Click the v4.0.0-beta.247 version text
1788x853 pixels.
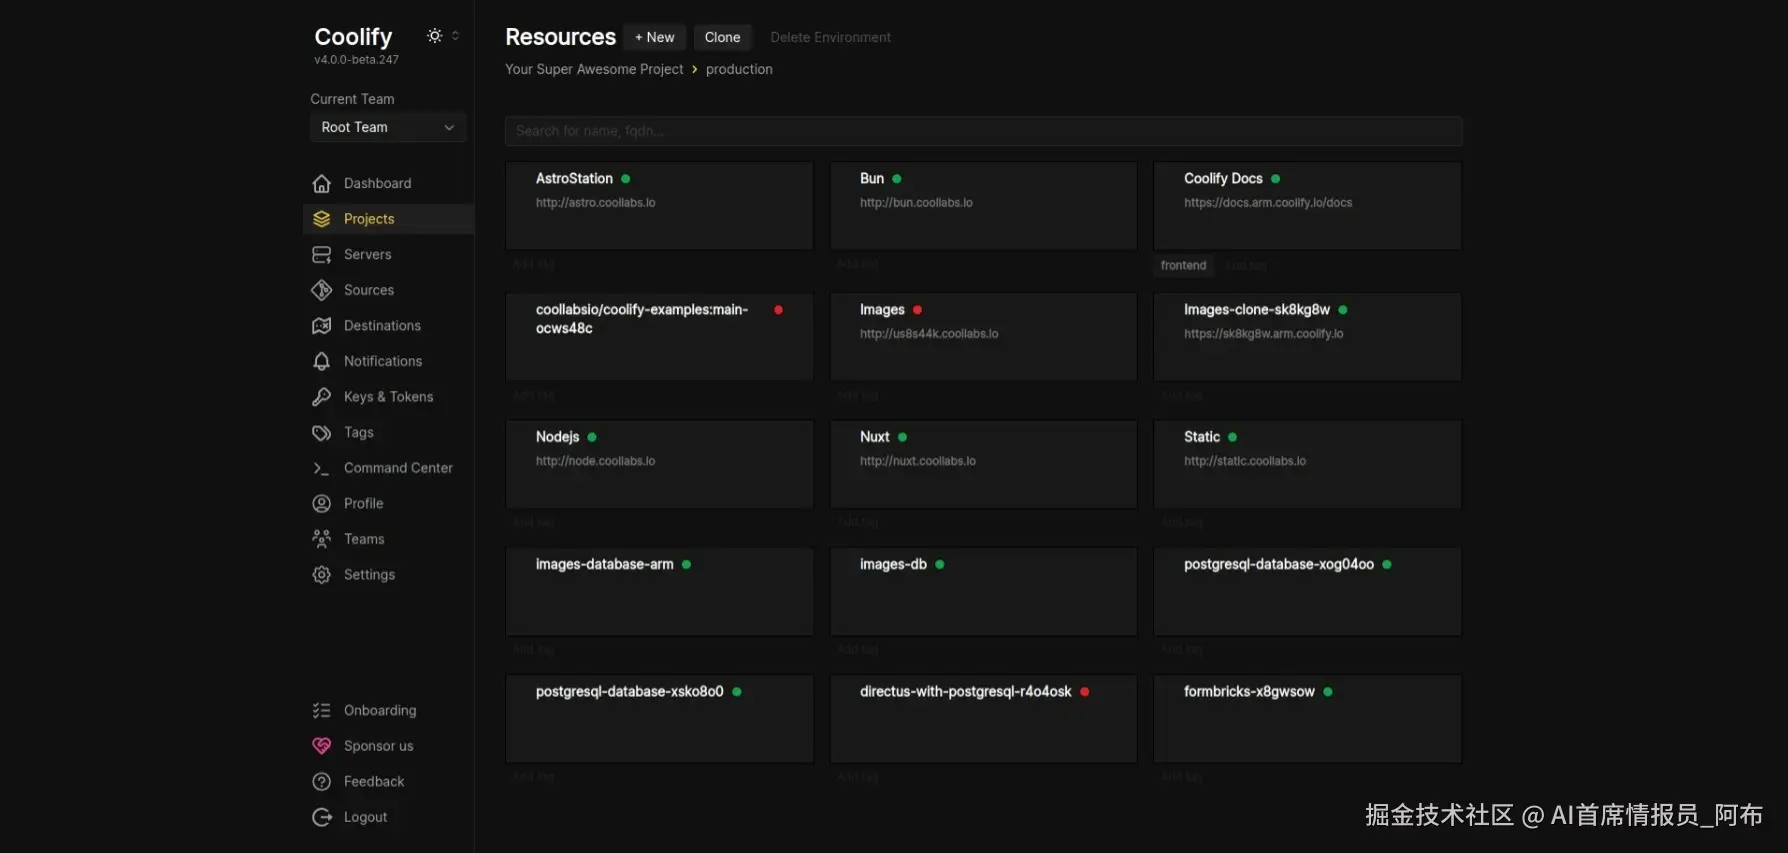(356, 60)
